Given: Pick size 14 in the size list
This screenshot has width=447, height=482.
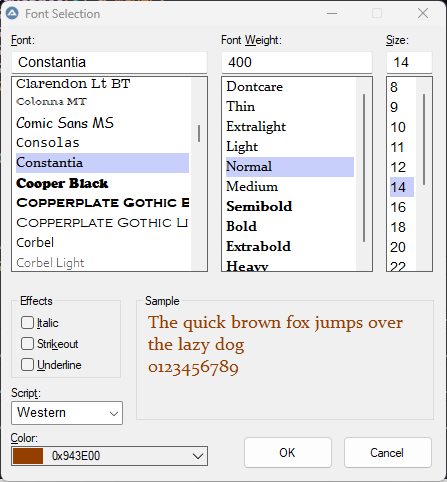Looking at the screenshot, I should [402, 187].
